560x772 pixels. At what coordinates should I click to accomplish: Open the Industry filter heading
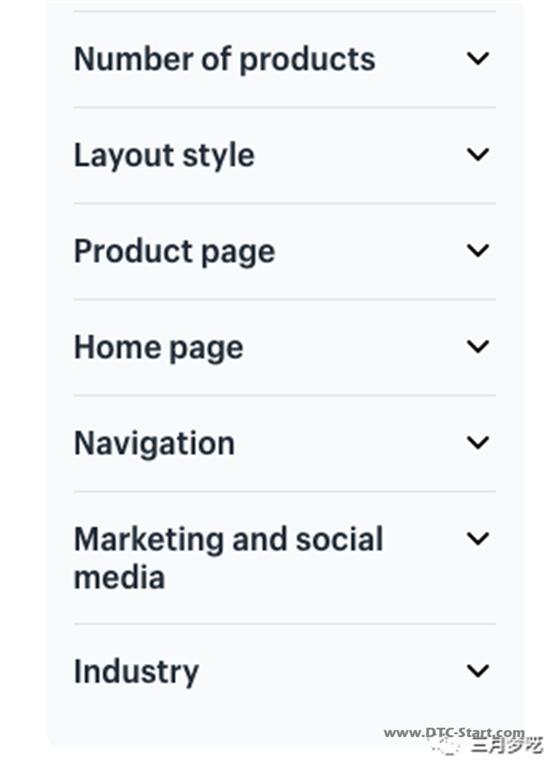coord(136,672)
